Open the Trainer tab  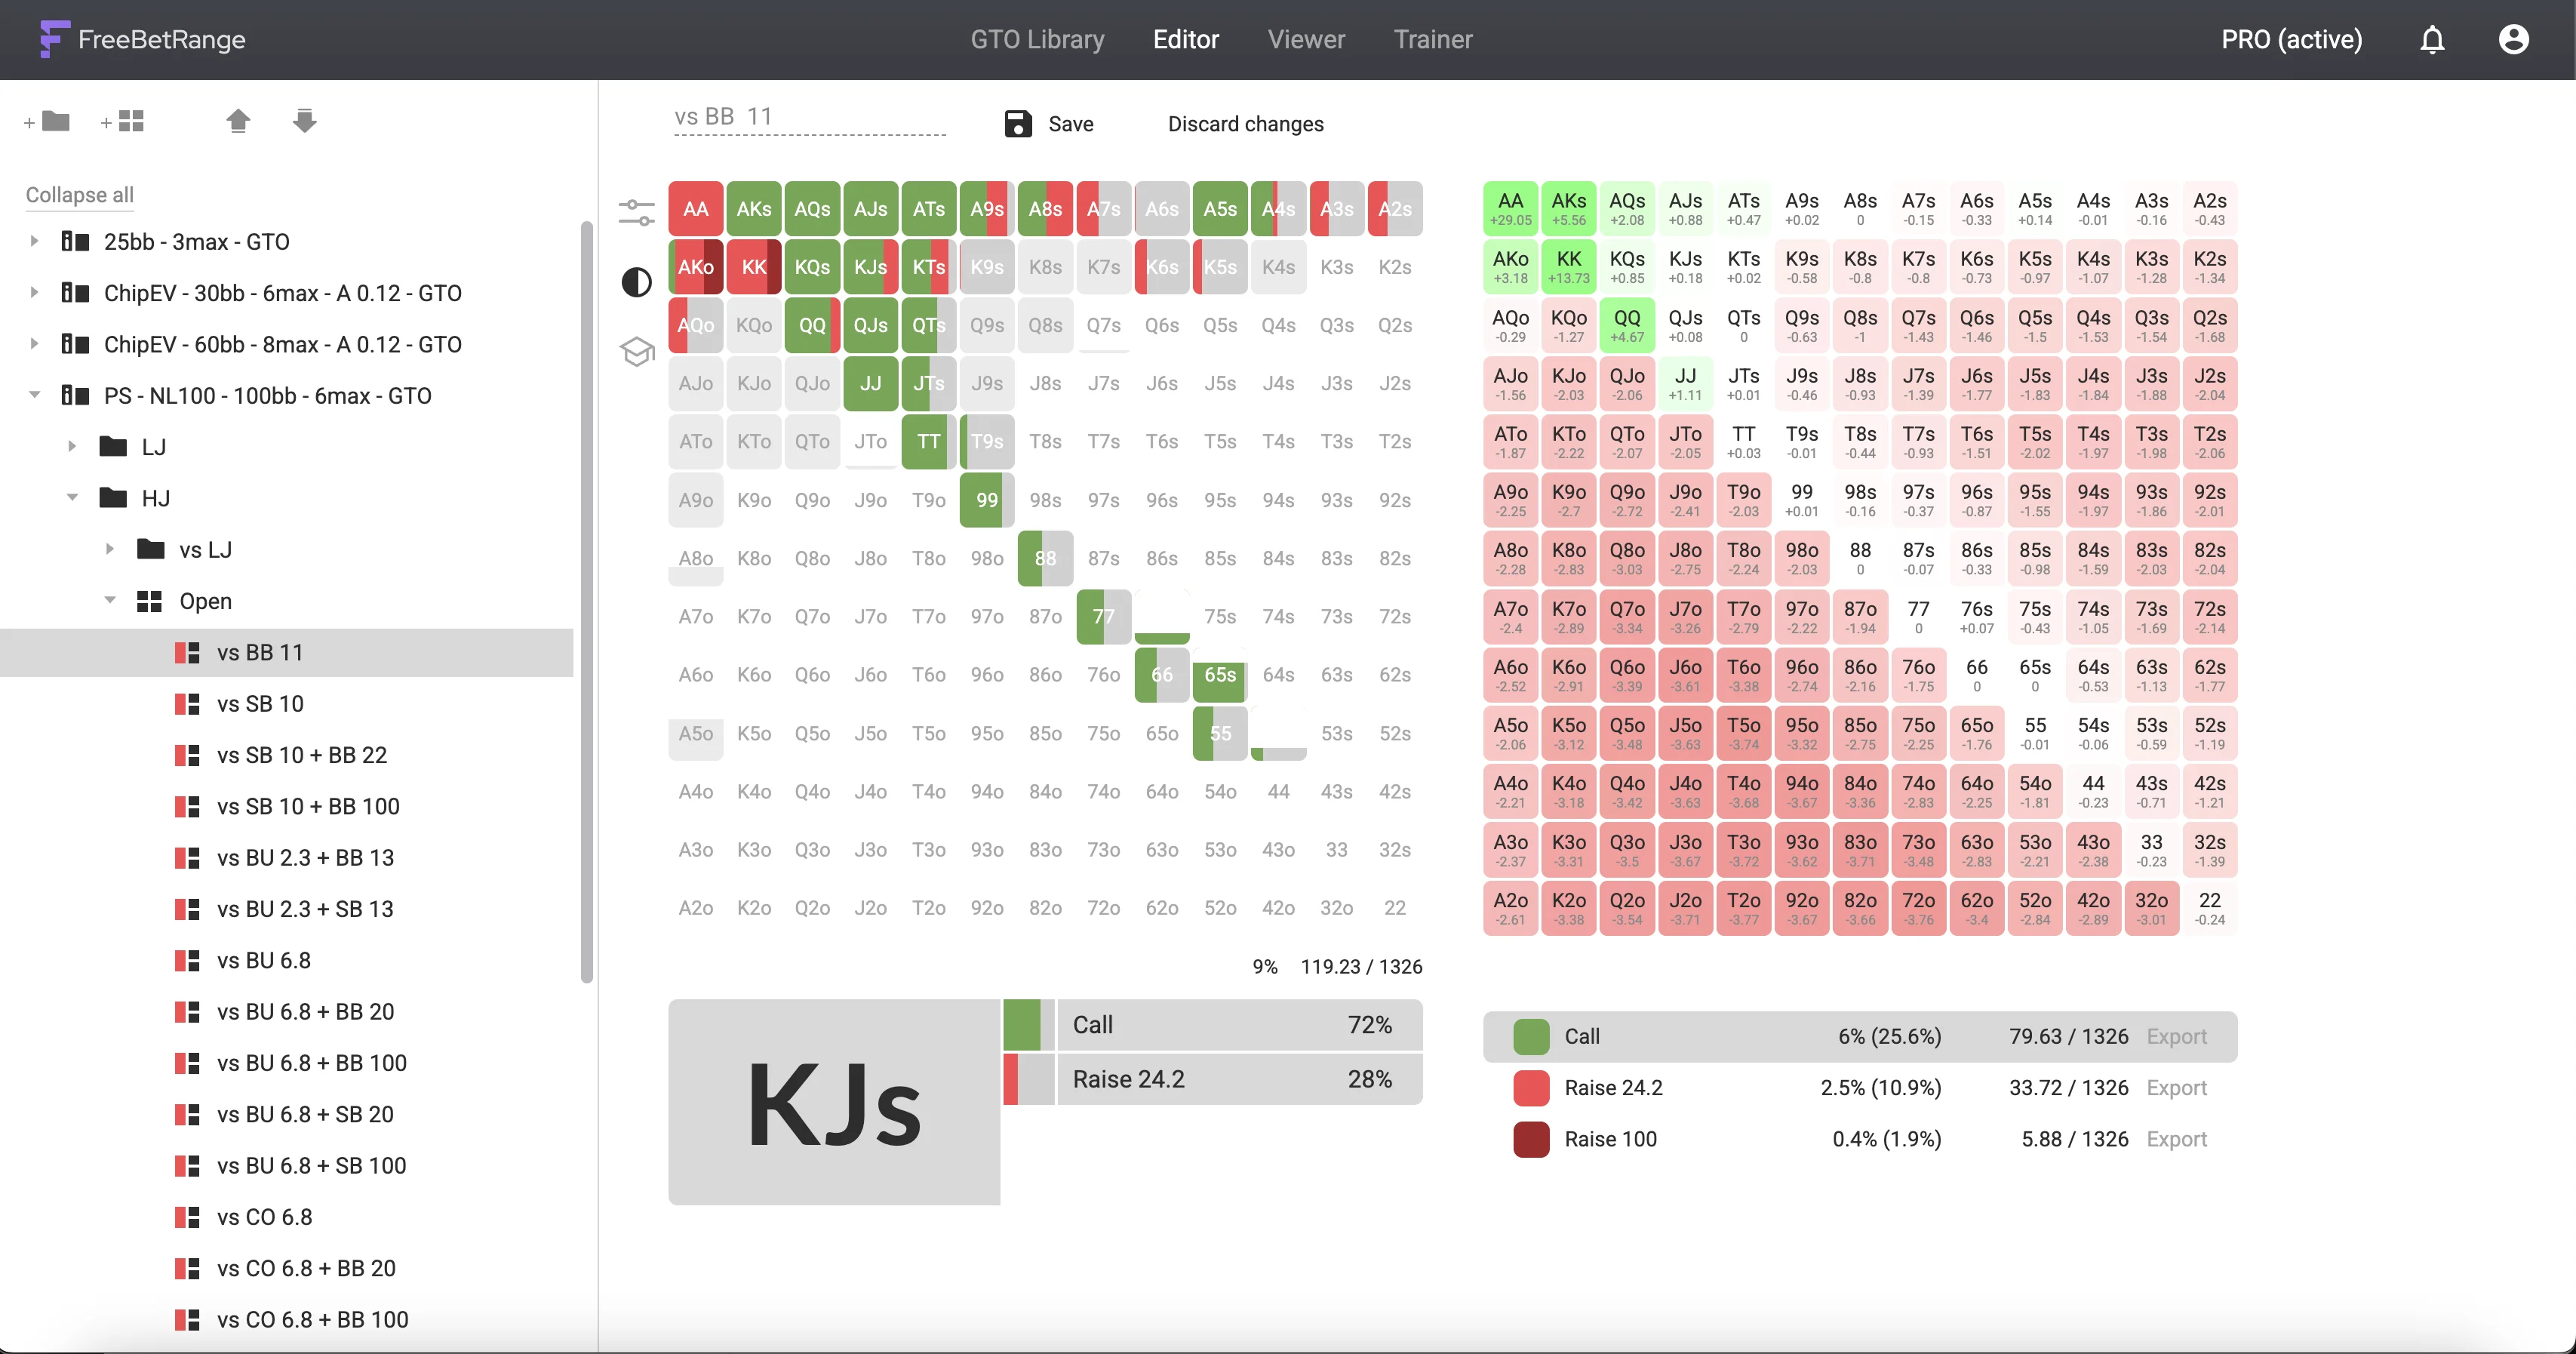(1433, 40)
